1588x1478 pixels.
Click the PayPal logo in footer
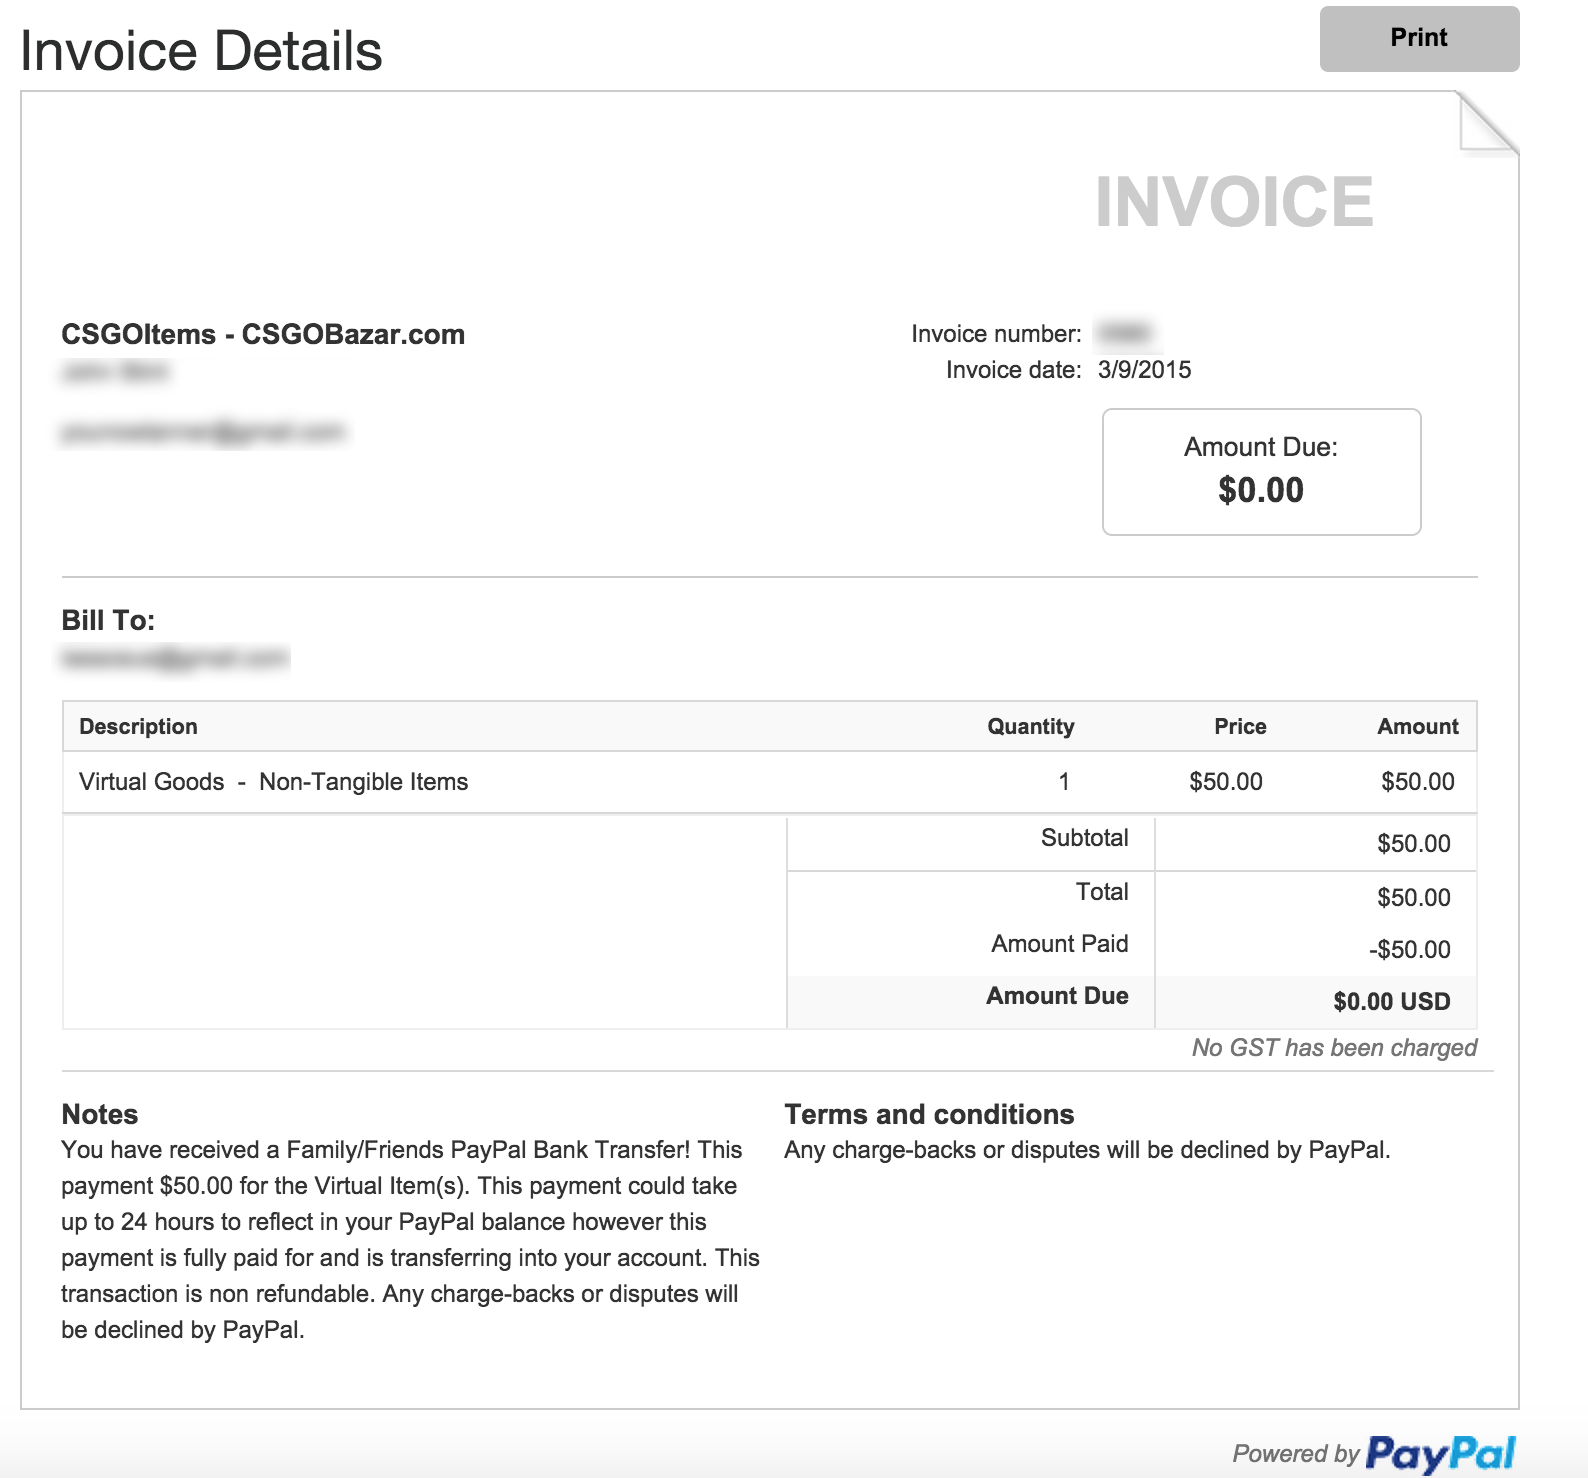(1440, 1453)
